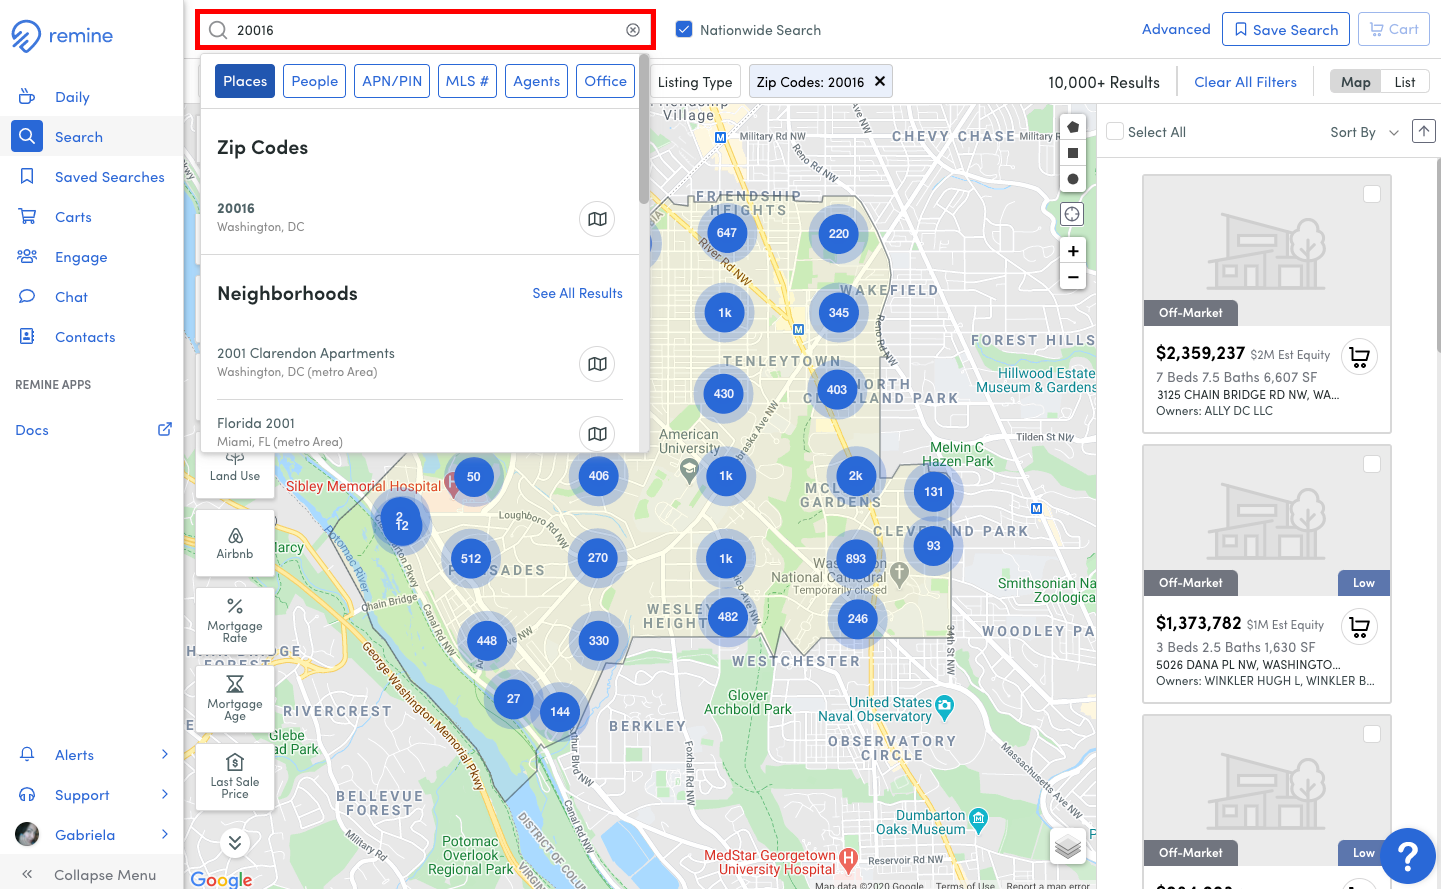The height and width of the screenshot is (889, 1441).
Task: Select the Agents tab
Action: (537, 81)
